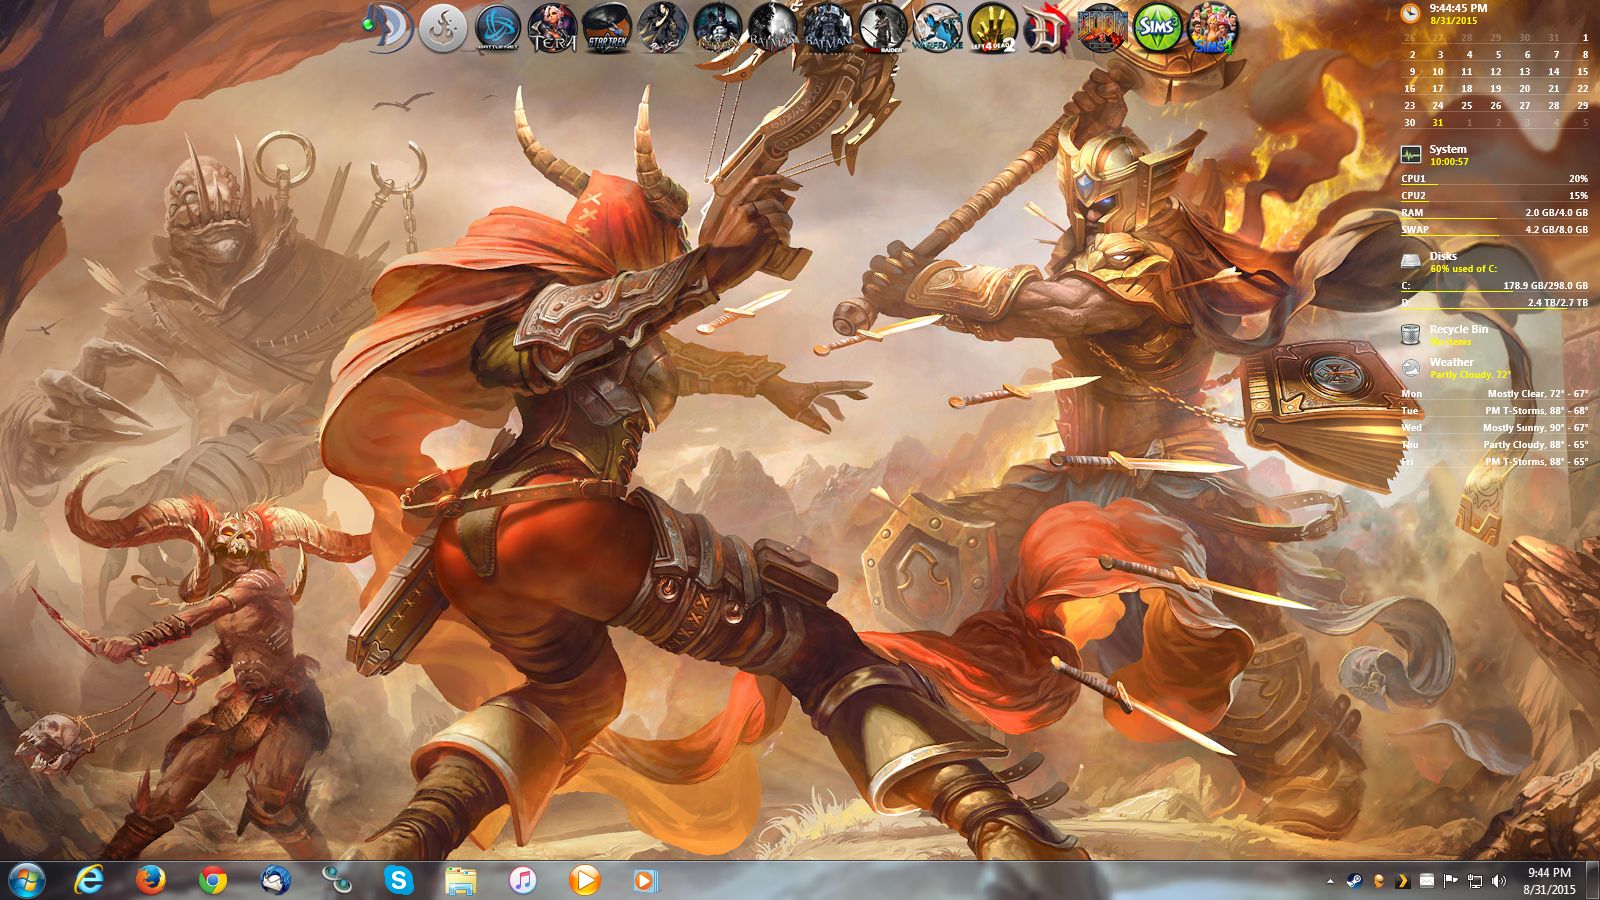Image resolution: width=1600 pixels, height=900 pixels.
Task: Click the Weather widget title
Action: click(1451, 362)
